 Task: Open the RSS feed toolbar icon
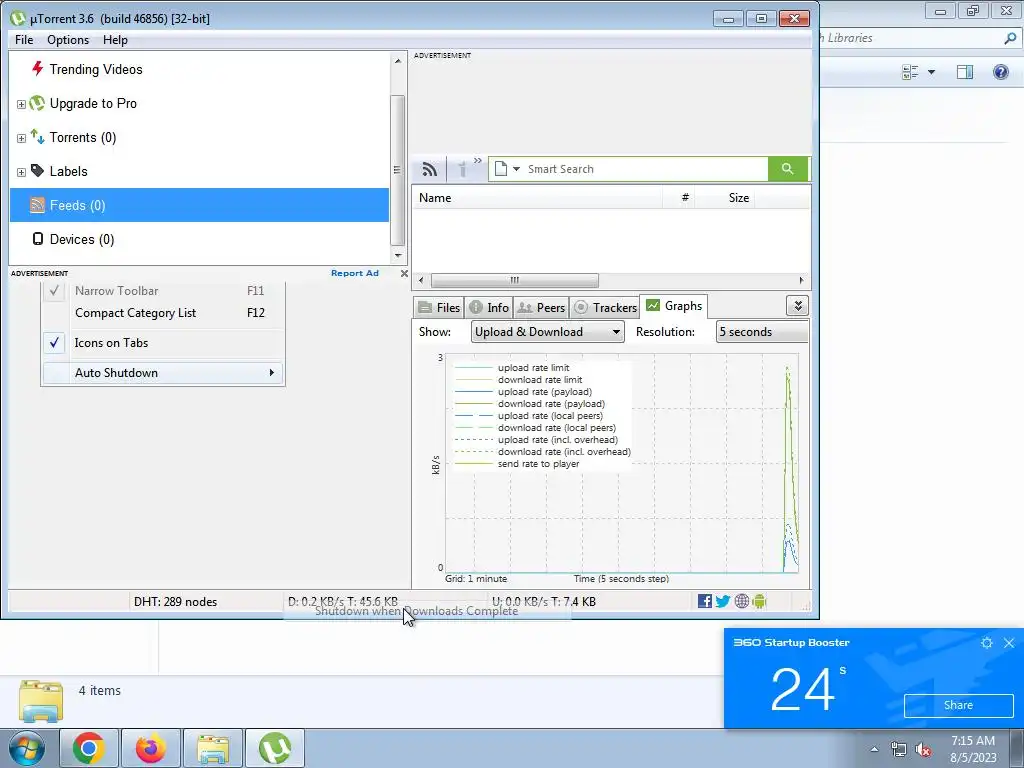click(x=429, y=169)
